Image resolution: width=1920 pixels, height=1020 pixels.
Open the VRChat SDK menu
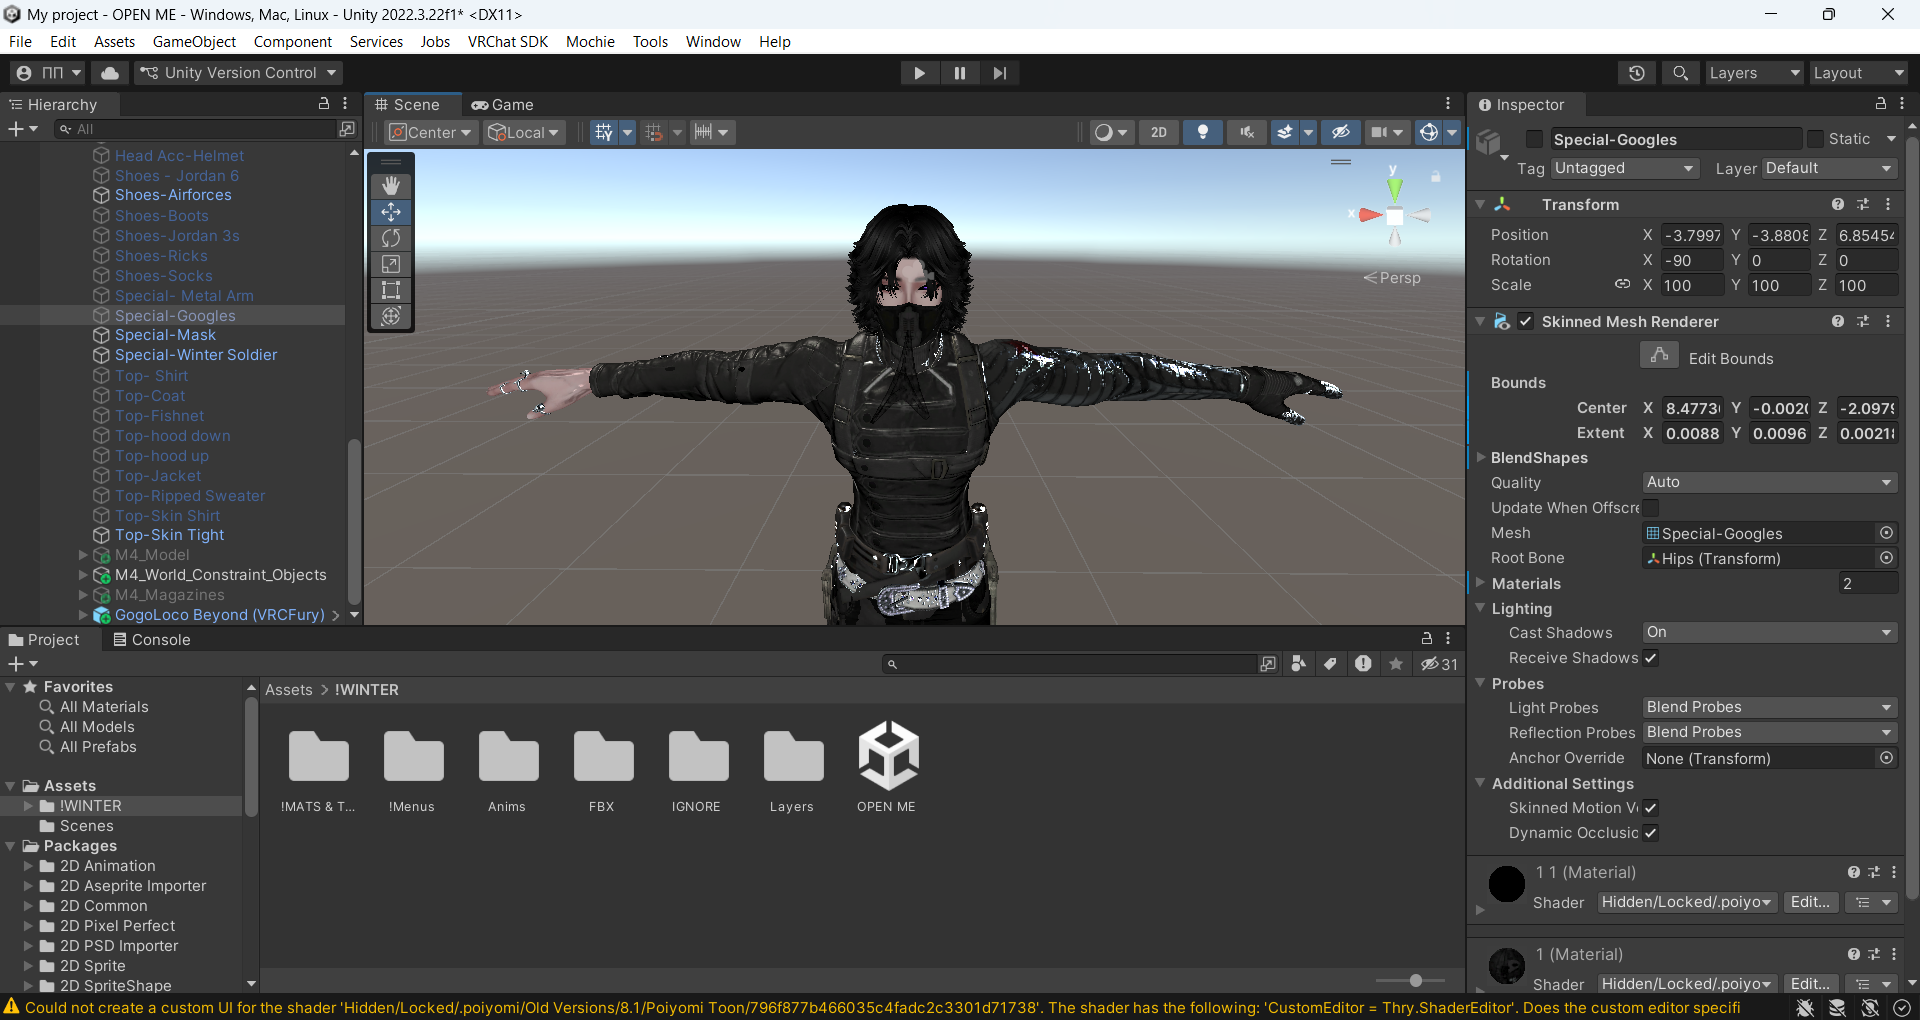click(507, 41)
